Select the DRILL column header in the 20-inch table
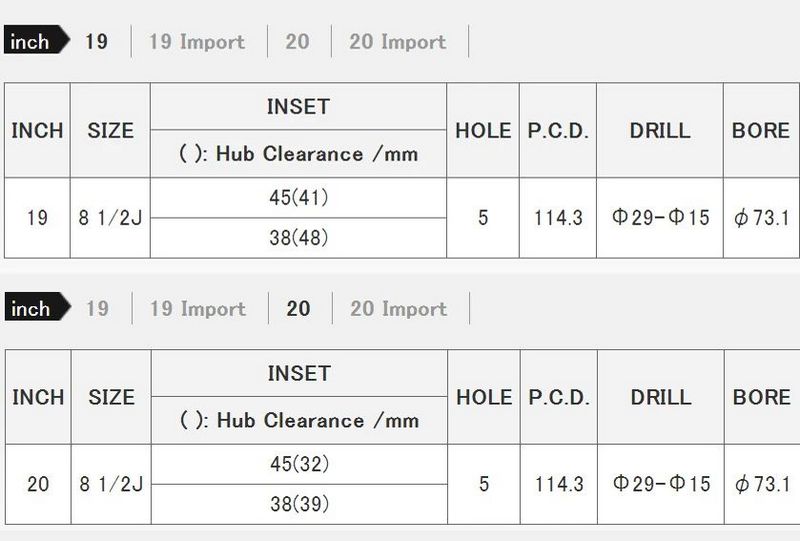The width and height of the screenshot is (800, 541). point(660,397)
